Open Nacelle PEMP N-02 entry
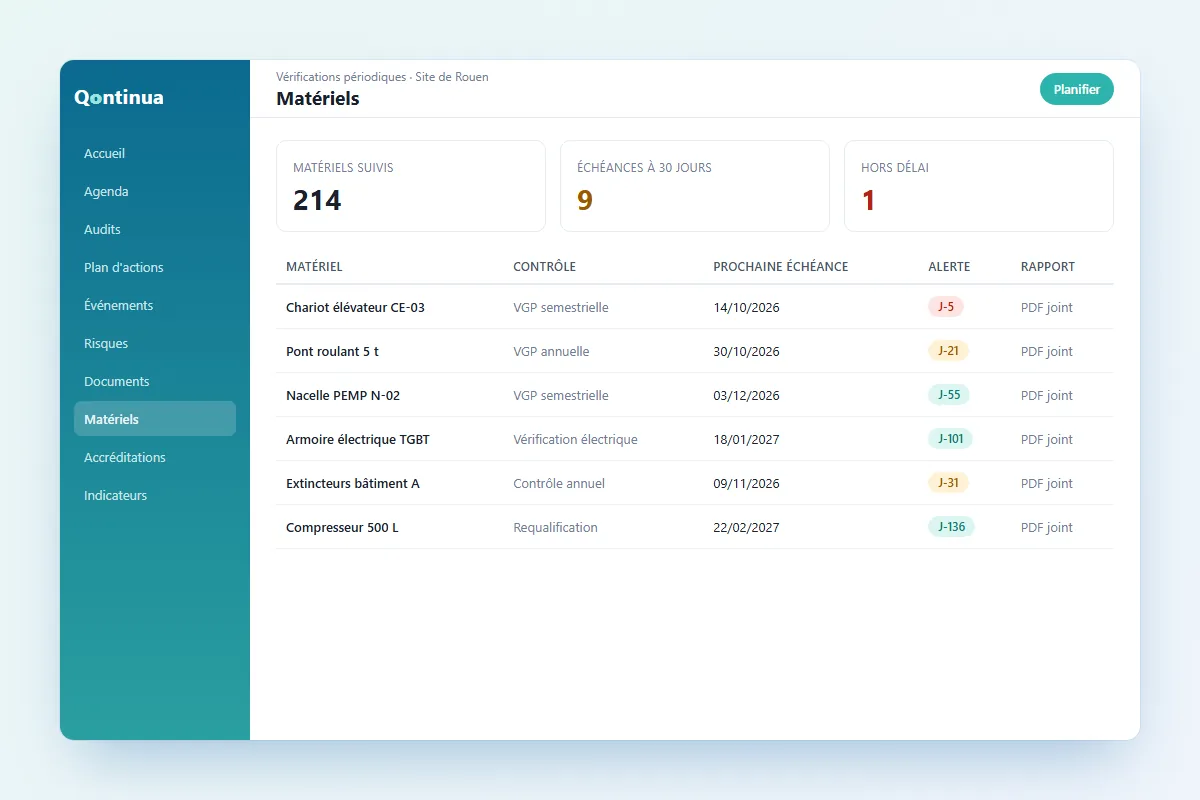 695,395
